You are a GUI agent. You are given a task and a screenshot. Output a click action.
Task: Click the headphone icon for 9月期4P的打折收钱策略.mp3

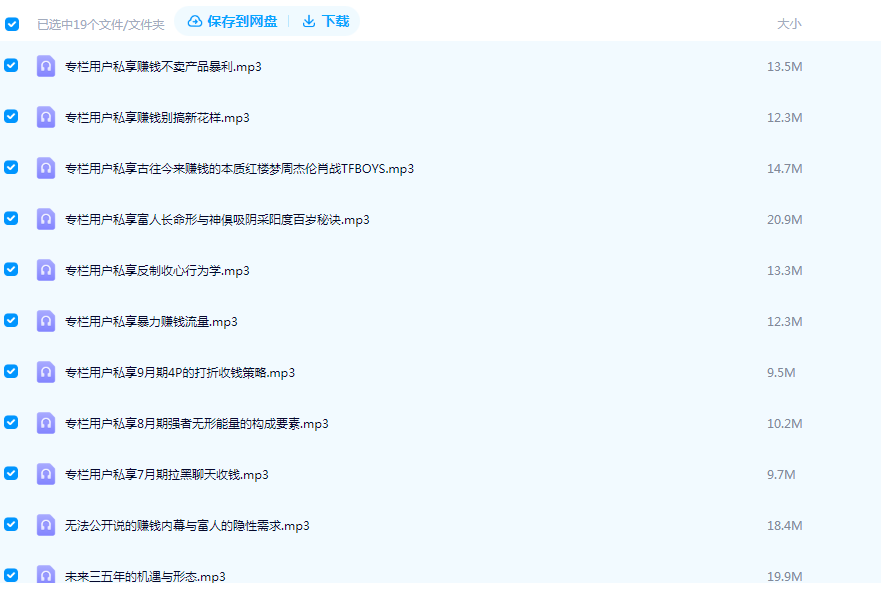coord(46,373)
